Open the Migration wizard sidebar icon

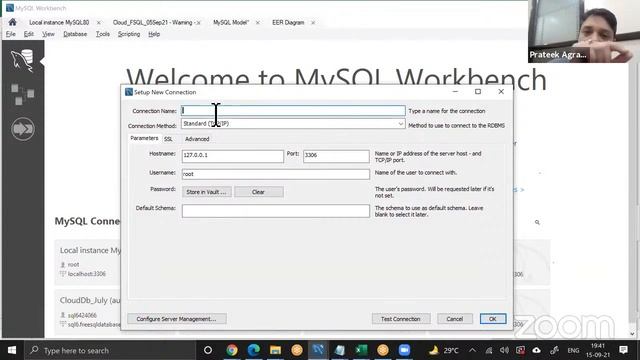pyautogui.click(x=23, y=129)
